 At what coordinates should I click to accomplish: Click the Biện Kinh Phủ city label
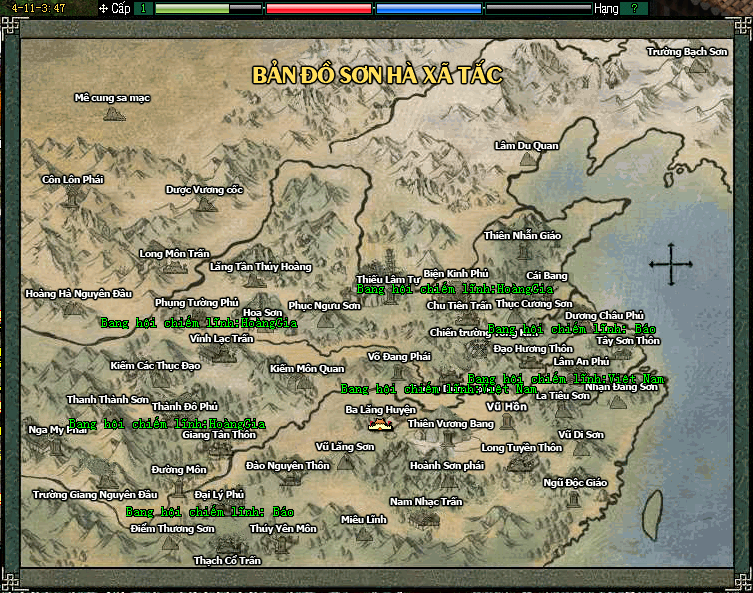point(455,273)
